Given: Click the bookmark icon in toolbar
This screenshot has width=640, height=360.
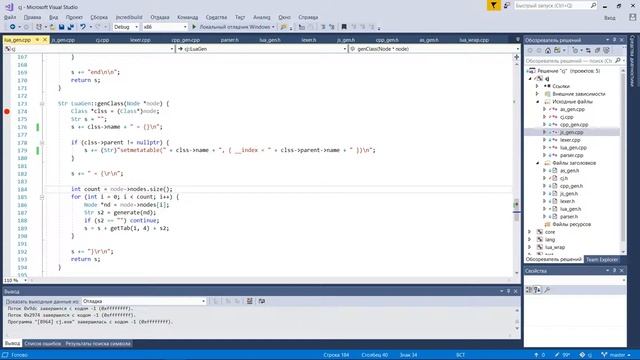Looking at the screenshot, I should tap(344, 27).
